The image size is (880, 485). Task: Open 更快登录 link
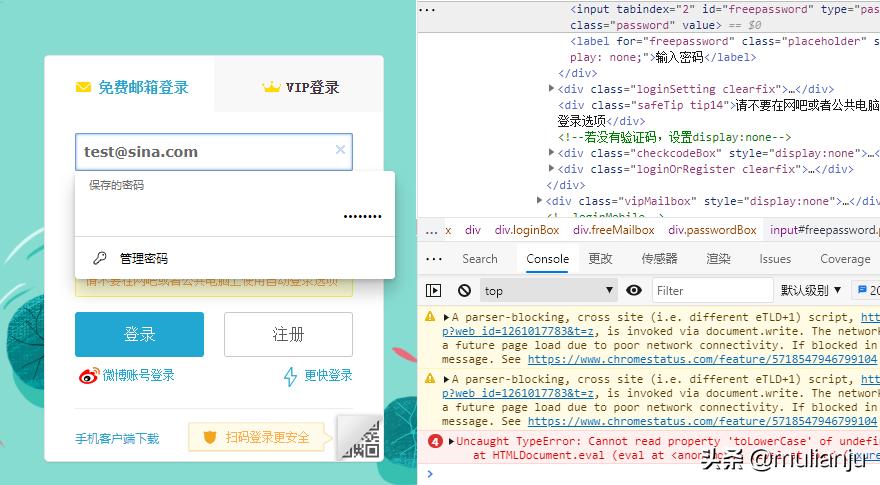[x=328, y=376]
